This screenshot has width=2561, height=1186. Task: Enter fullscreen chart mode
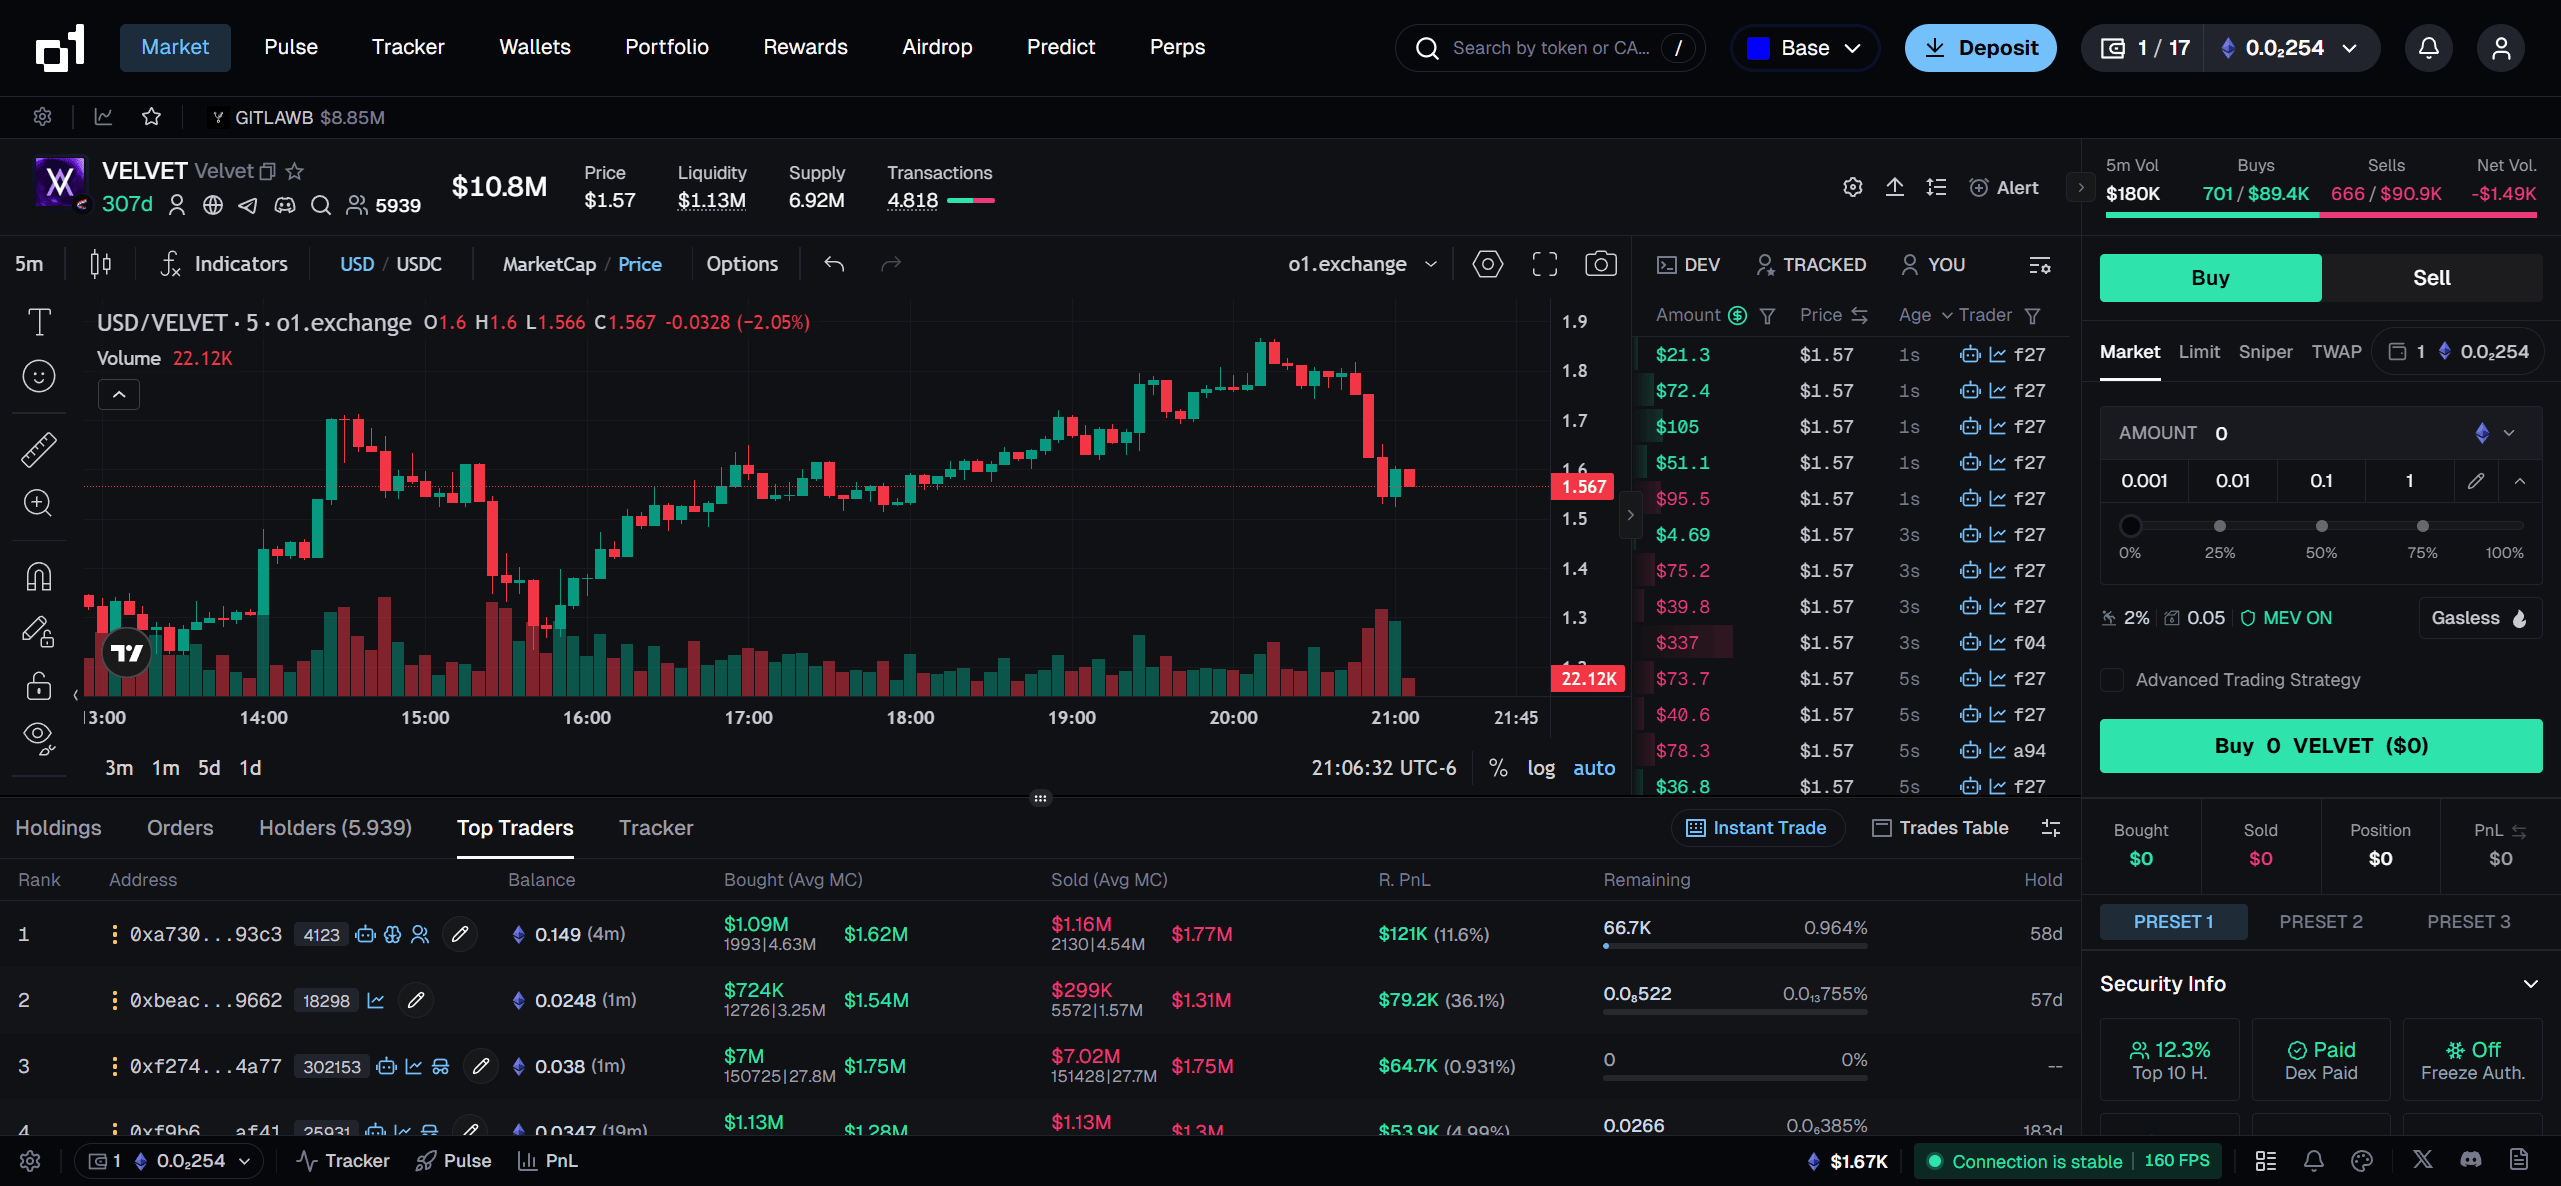pyautogui.click(x=1545, y=264)
